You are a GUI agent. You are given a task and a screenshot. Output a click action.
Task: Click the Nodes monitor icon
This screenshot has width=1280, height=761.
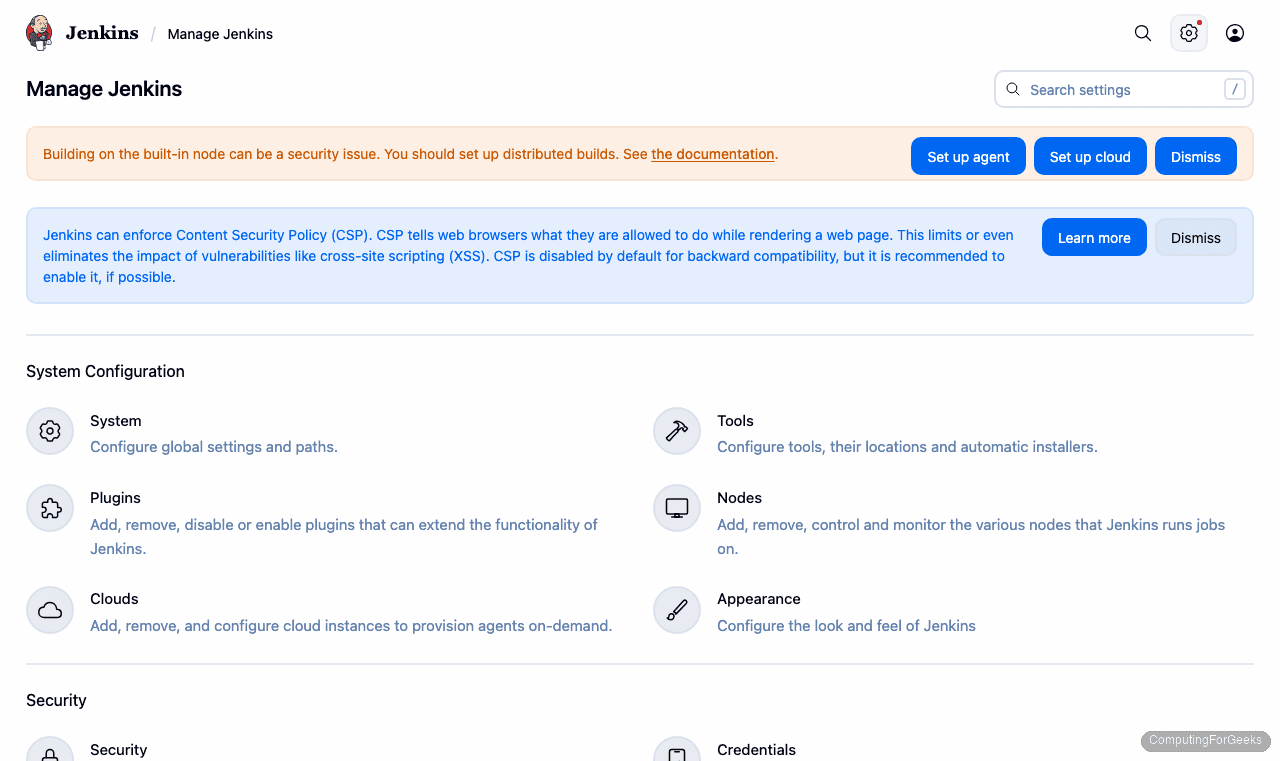[x=677, y=508]
